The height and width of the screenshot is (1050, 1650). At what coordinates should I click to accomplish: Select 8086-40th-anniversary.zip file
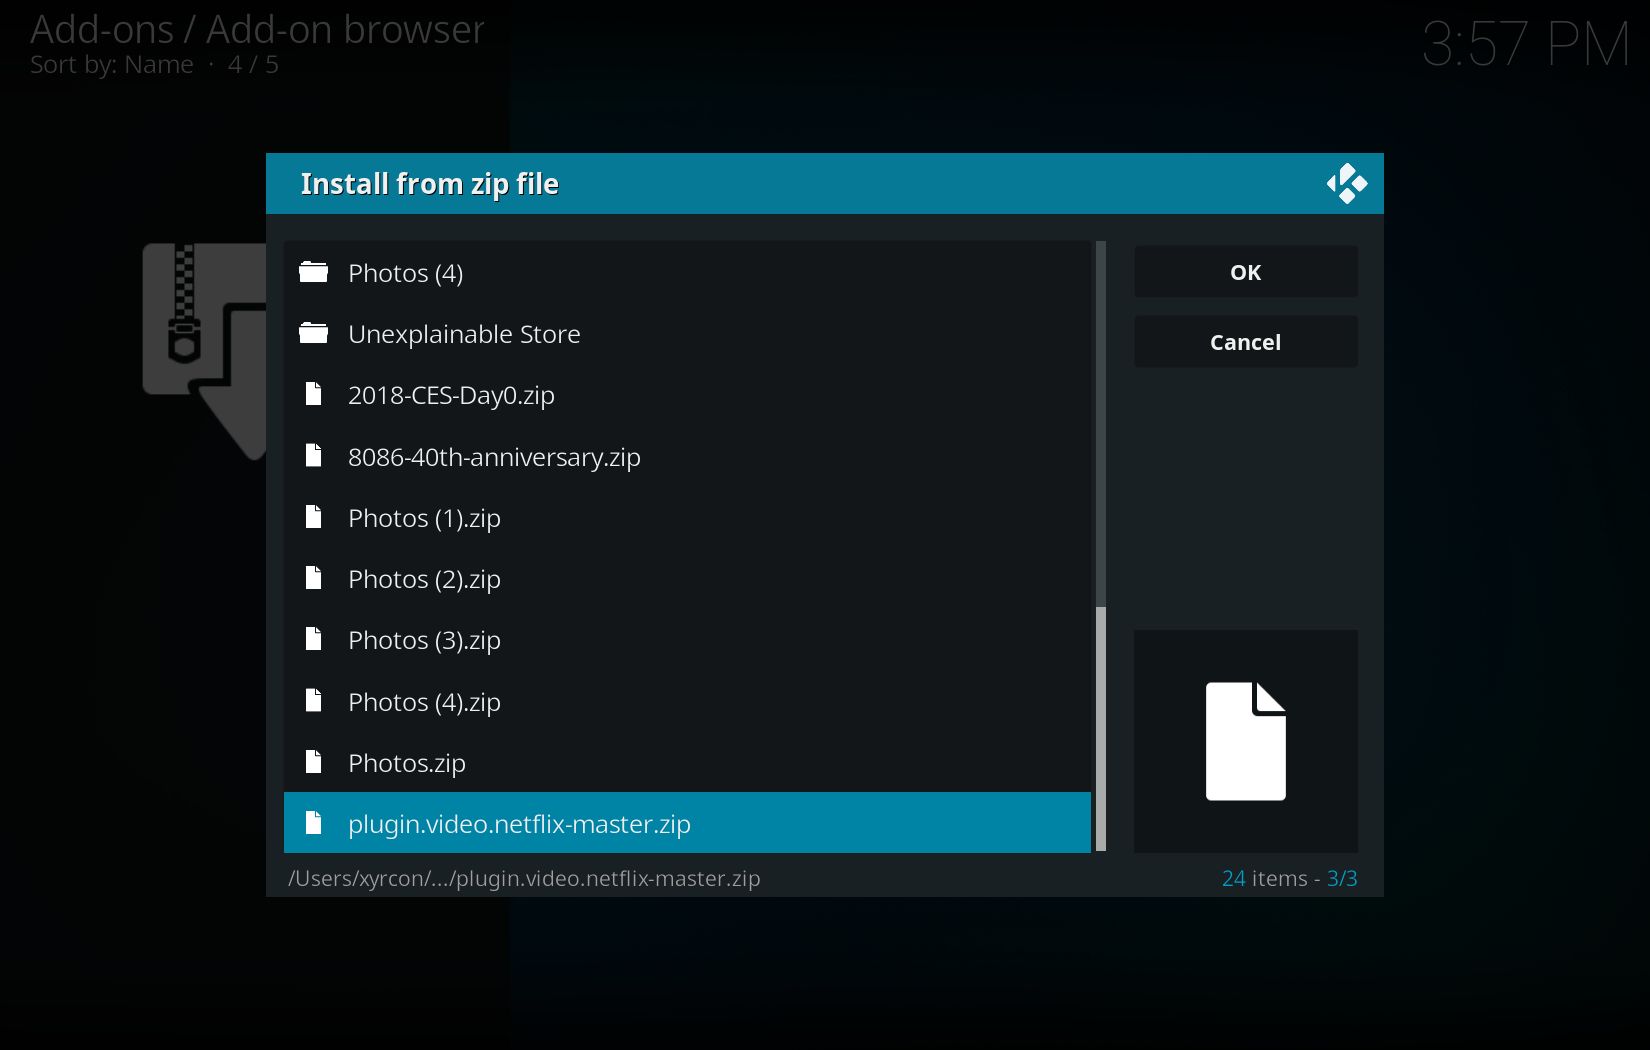pos(687,456)
